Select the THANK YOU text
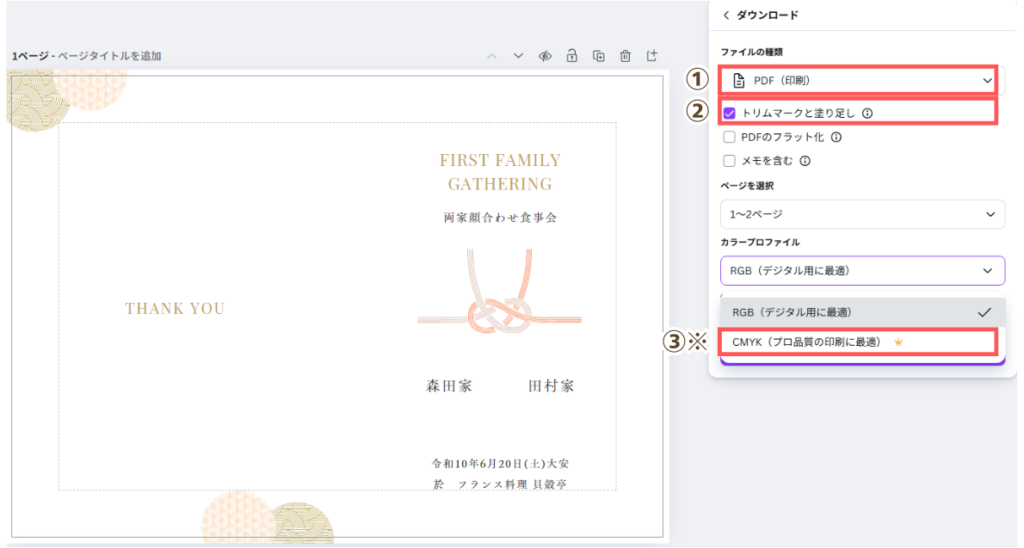Image resolution: width=1024 pixels, height=548 pixels. click(x=175, y=308)
